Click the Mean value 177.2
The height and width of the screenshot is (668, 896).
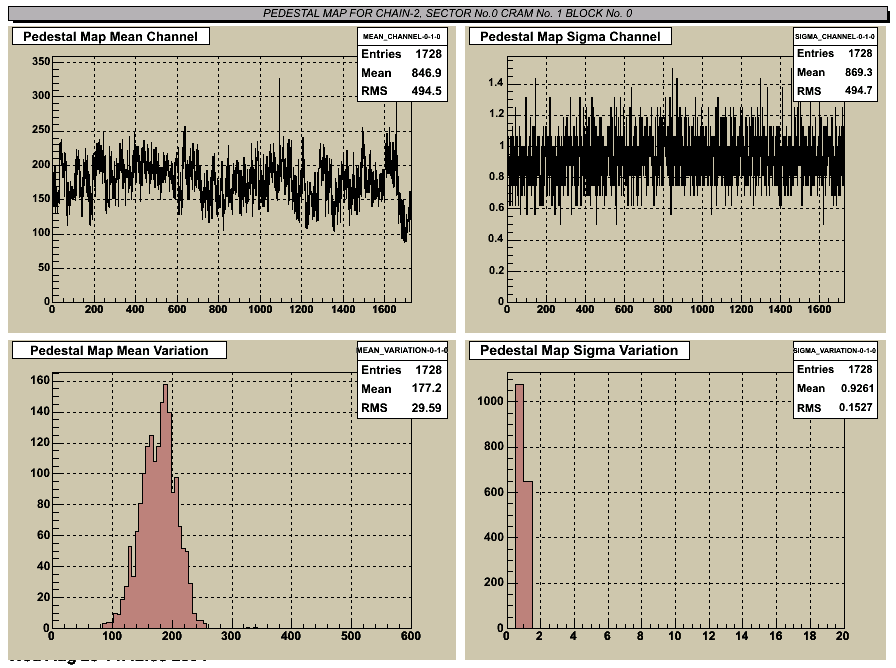426,389
